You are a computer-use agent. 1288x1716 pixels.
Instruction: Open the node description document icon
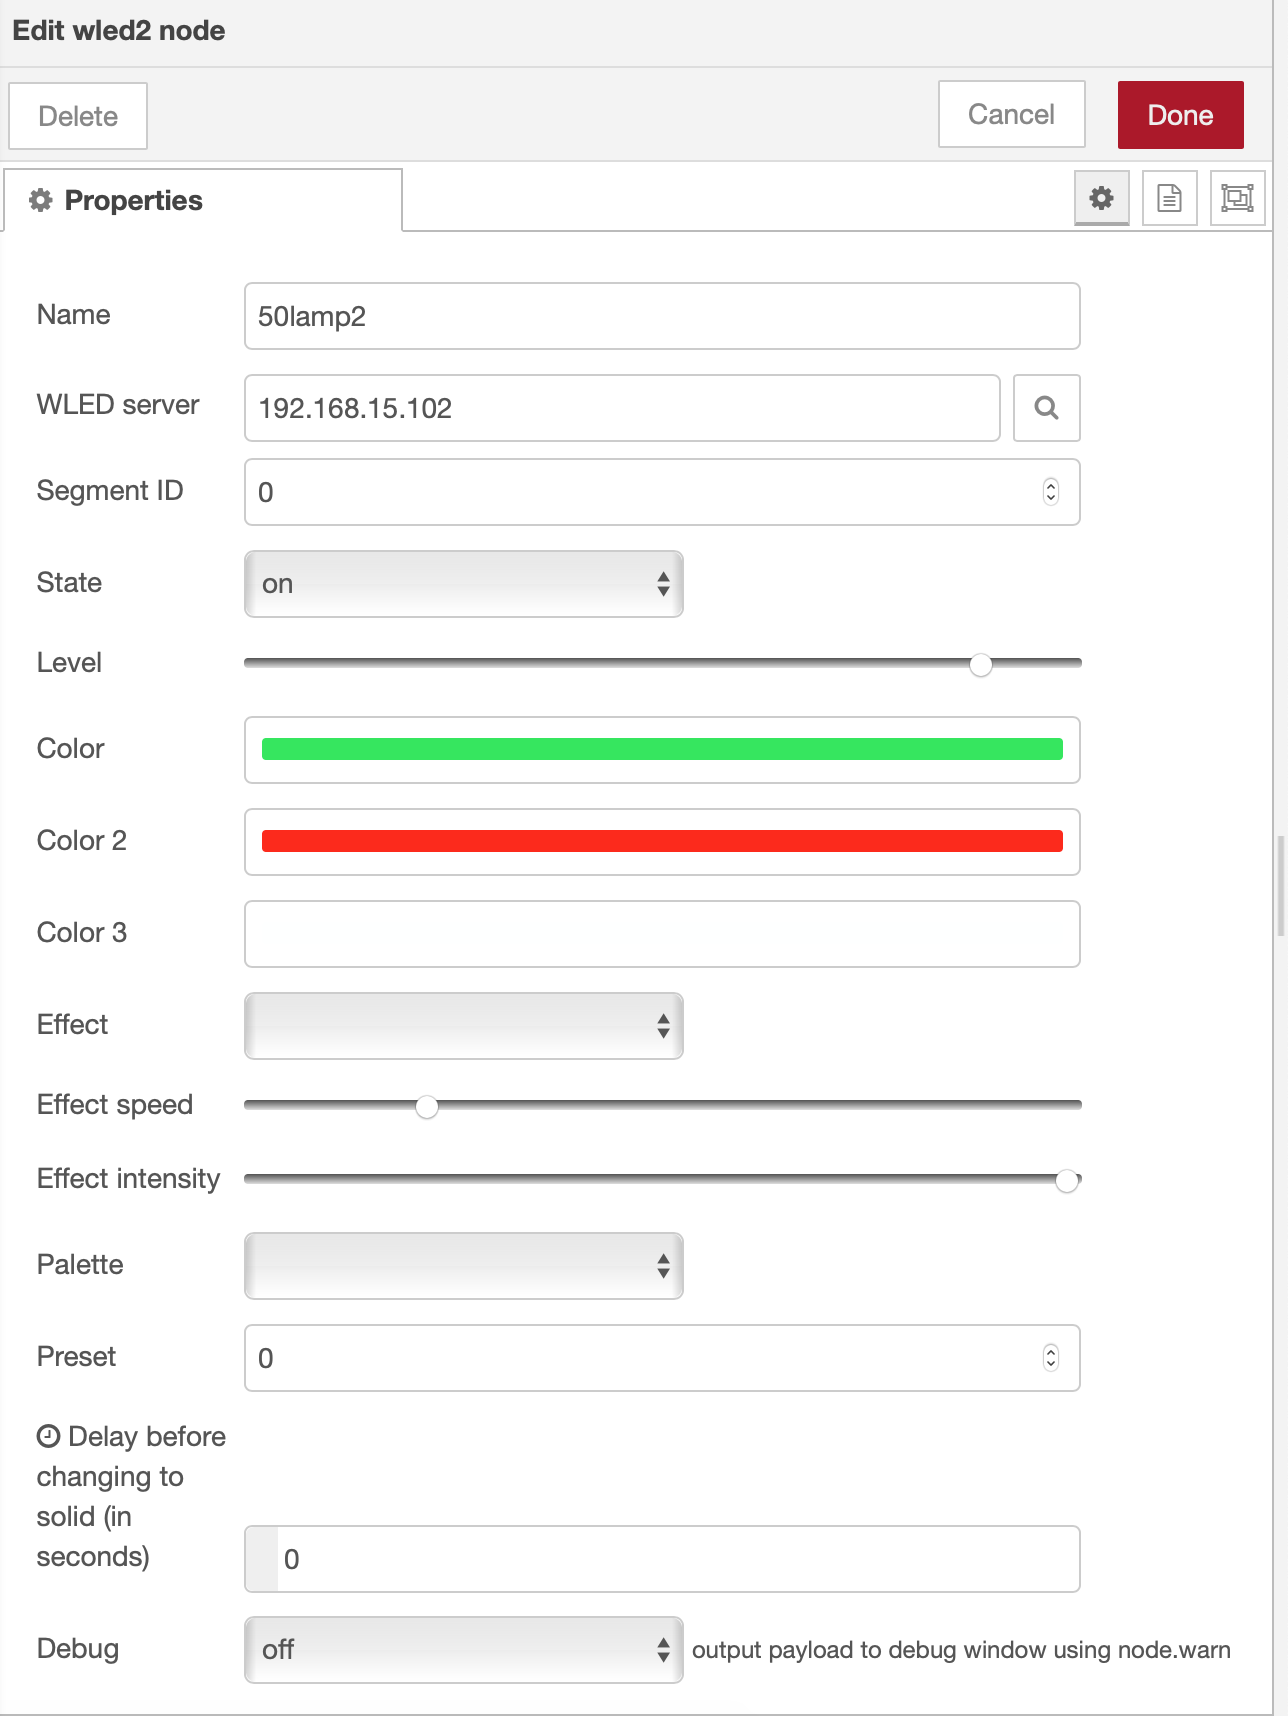[1169, 198]
